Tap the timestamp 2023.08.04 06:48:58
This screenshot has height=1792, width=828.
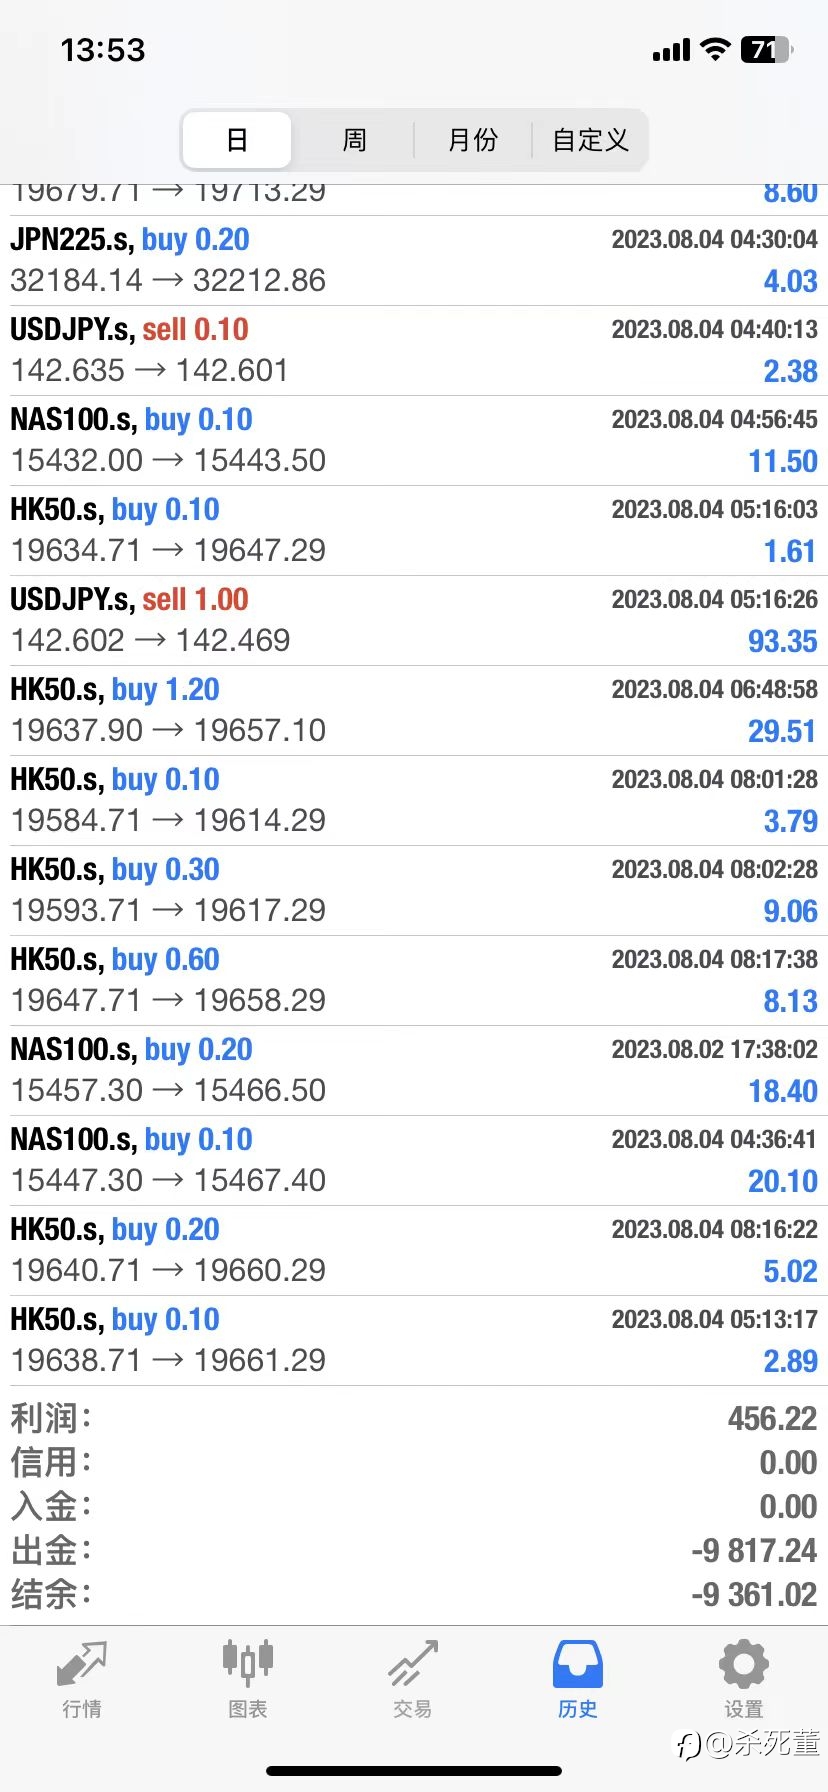pyautogui.click(x=715, y=689)
